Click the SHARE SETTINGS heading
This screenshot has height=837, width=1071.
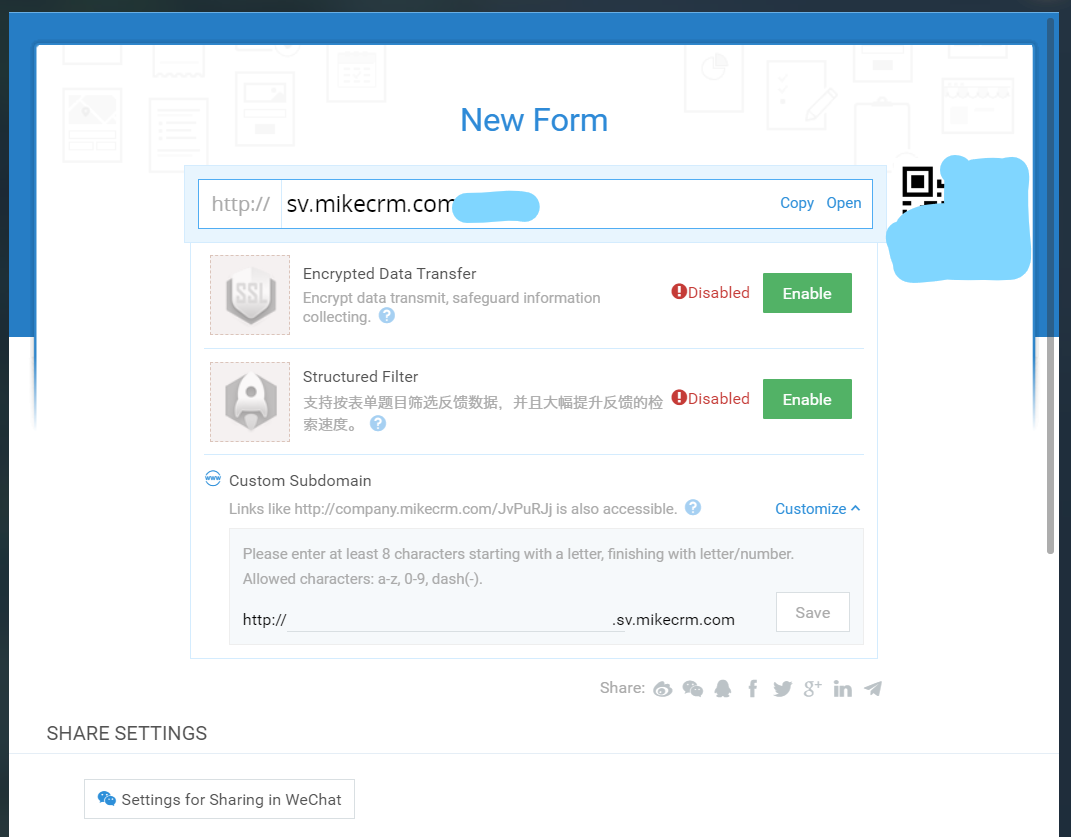(x=126, y=733)
